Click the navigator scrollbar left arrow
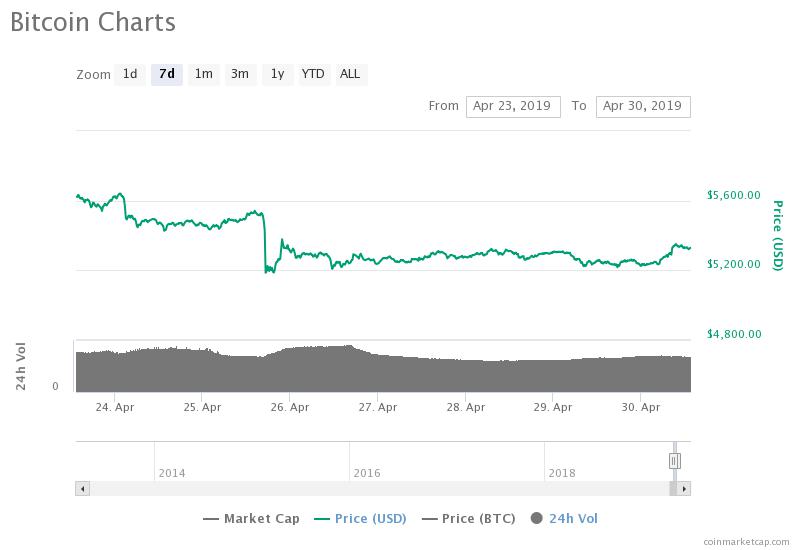Image resolution: width=800 pixels, height=550 pixels. [83, 489]
